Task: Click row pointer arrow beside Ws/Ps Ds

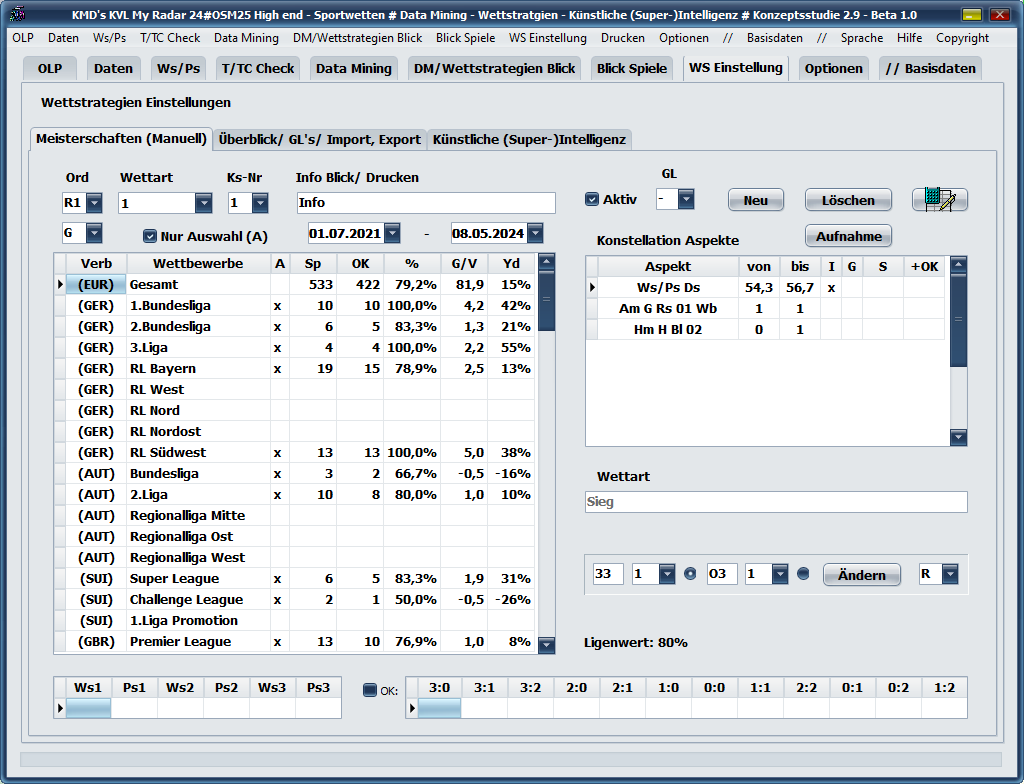Action: pos(591,288)
